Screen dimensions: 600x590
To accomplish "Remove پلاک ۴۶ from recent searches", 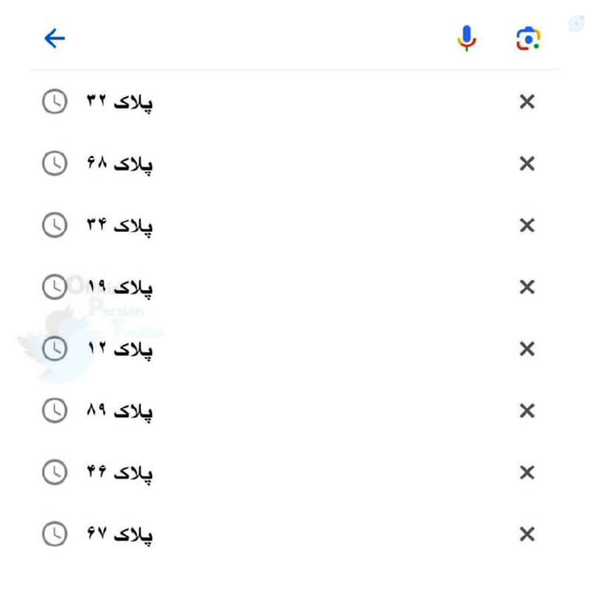I will point(527,472).
